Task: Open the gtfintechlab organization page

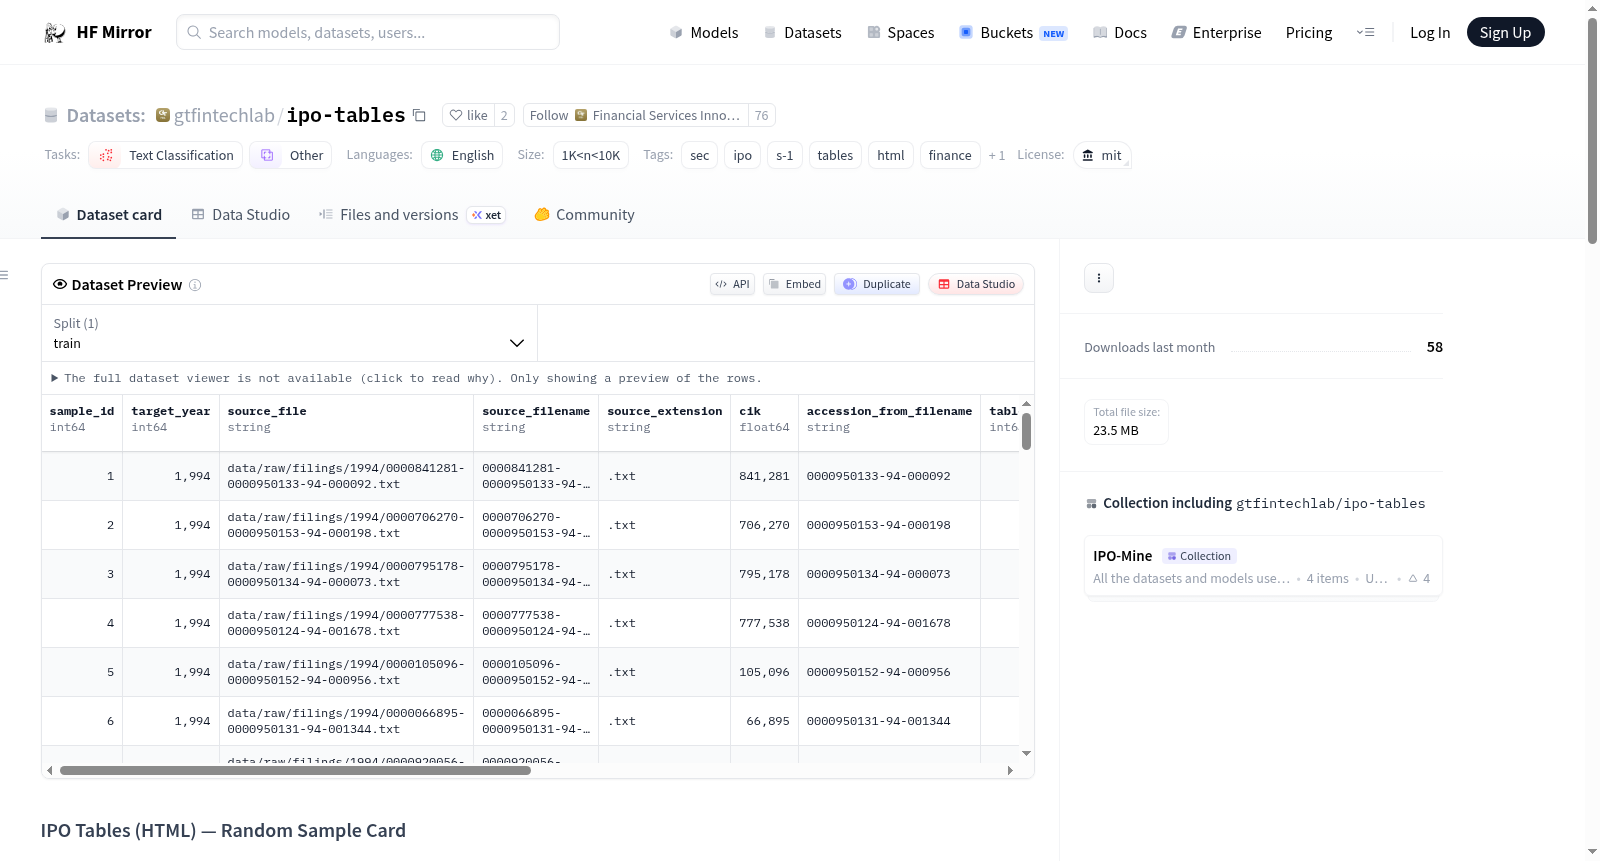Action: click(224, 115)
